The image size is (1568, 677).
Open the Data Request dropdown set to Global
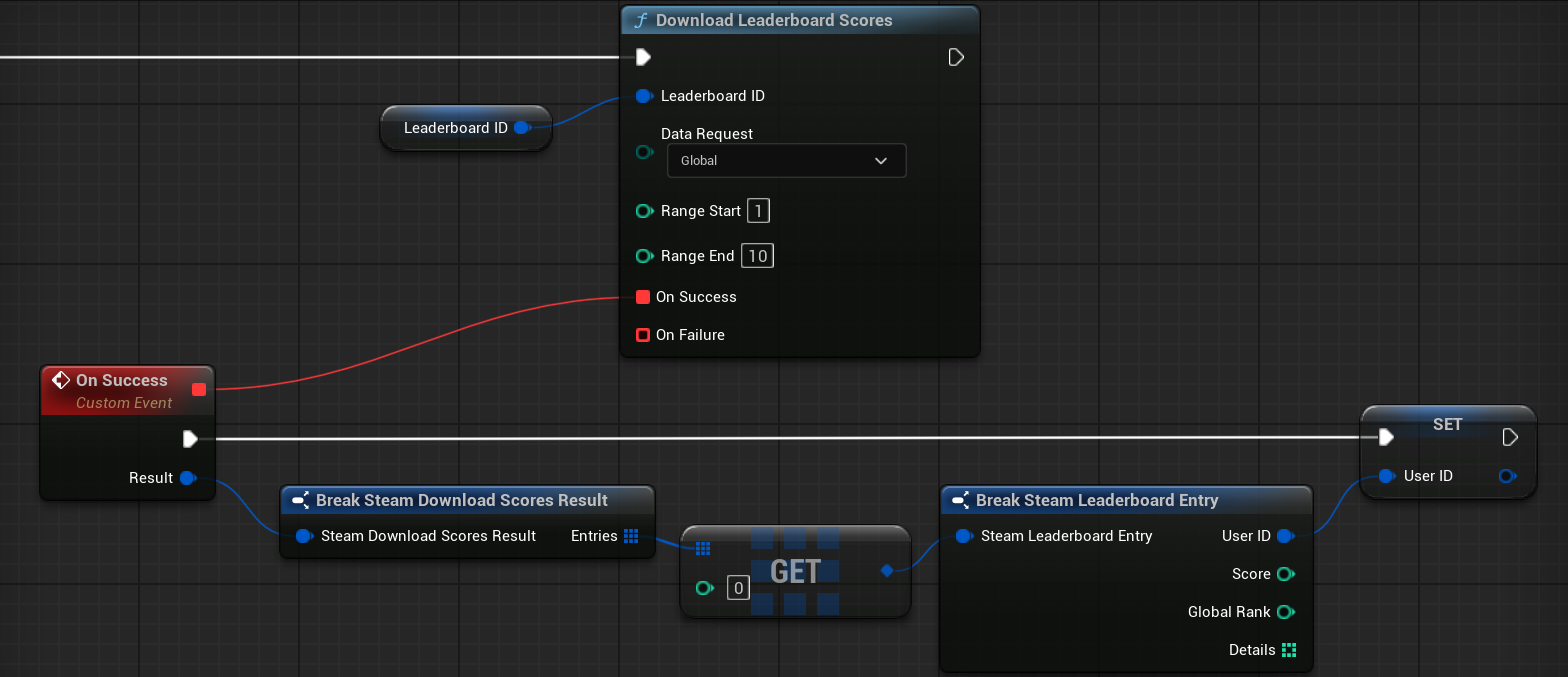(786, 161)
